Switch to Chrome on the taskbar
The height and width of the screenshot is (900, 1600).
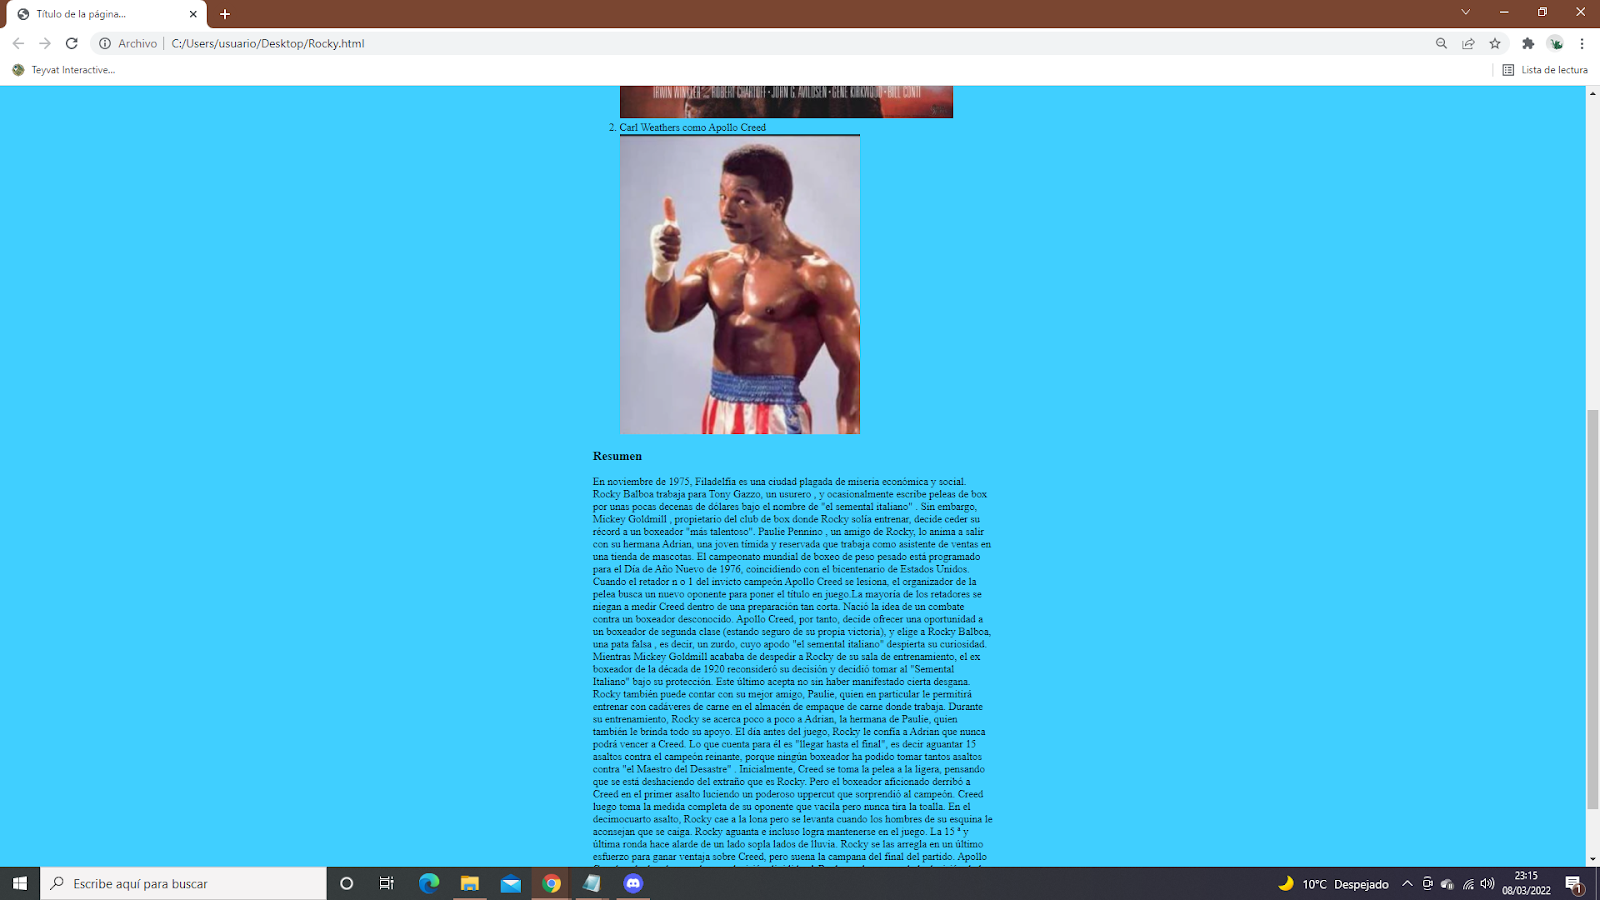[551, 883]
